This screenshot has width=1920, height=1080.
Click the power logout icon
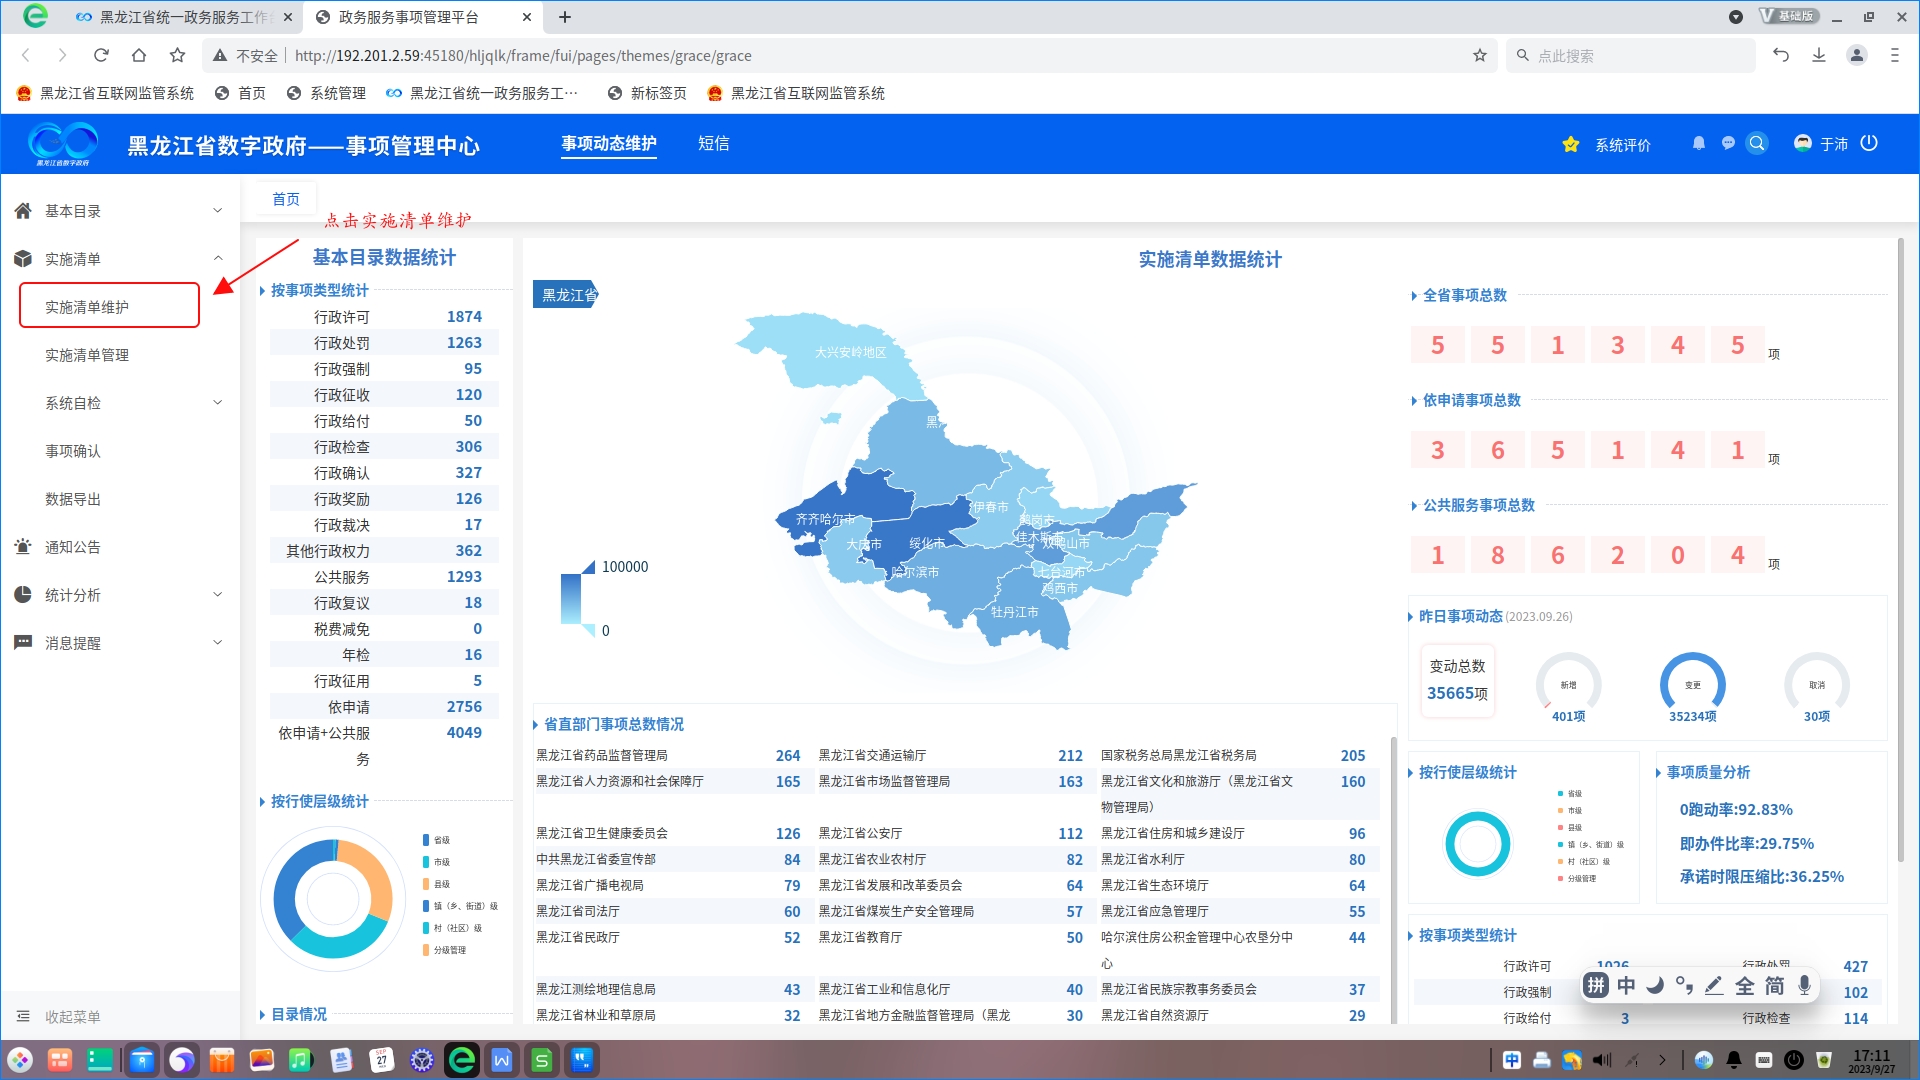click(x=1869, y=143)
